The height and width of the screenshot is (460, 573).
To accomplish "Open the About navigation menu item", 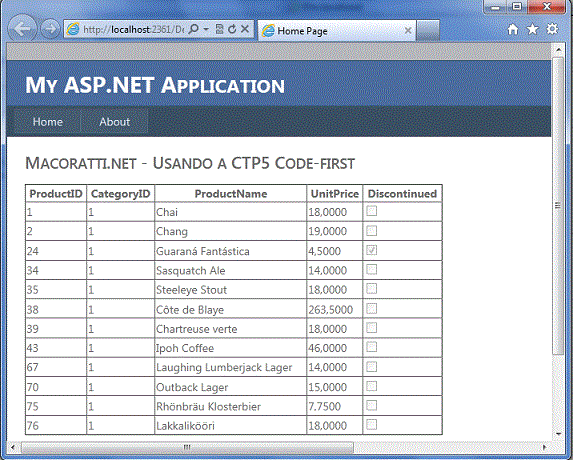I will (x=114, y=122).
